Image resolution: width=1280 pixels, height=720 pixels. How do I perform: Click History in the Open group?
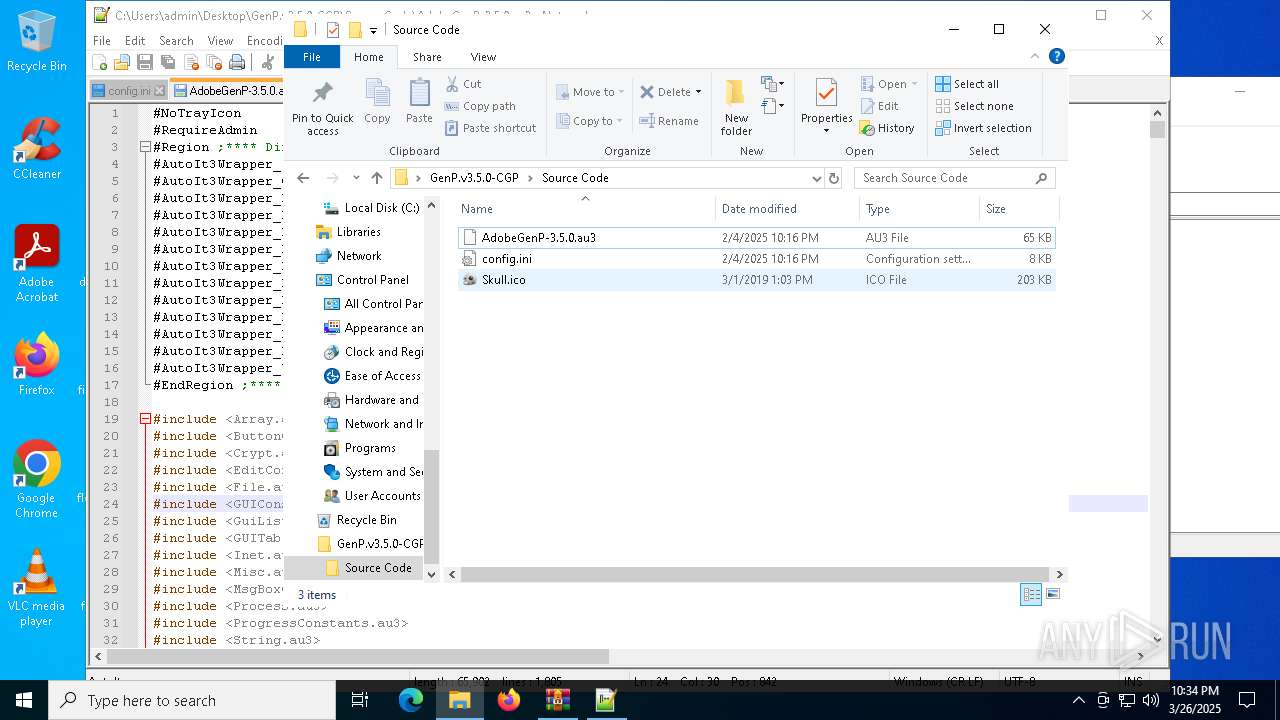coord(887,128)
